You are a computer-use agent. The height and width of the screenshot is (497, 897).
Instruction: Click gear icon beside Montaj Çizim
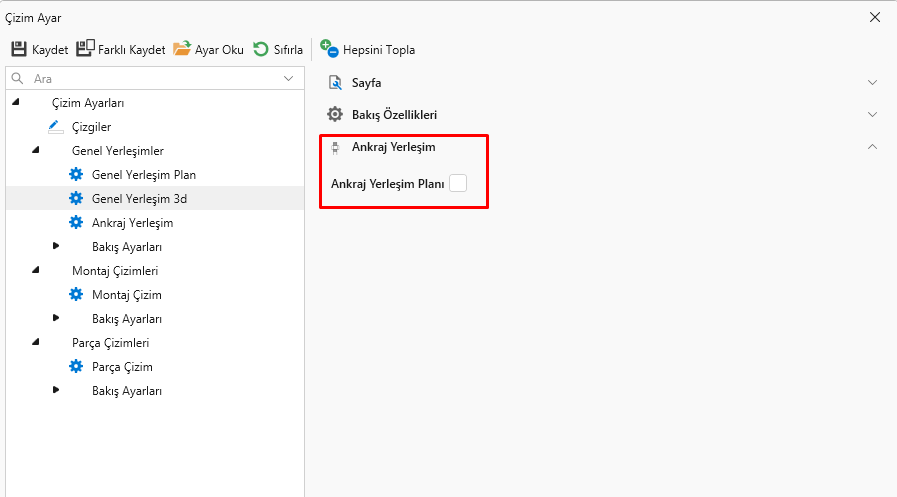76,295
